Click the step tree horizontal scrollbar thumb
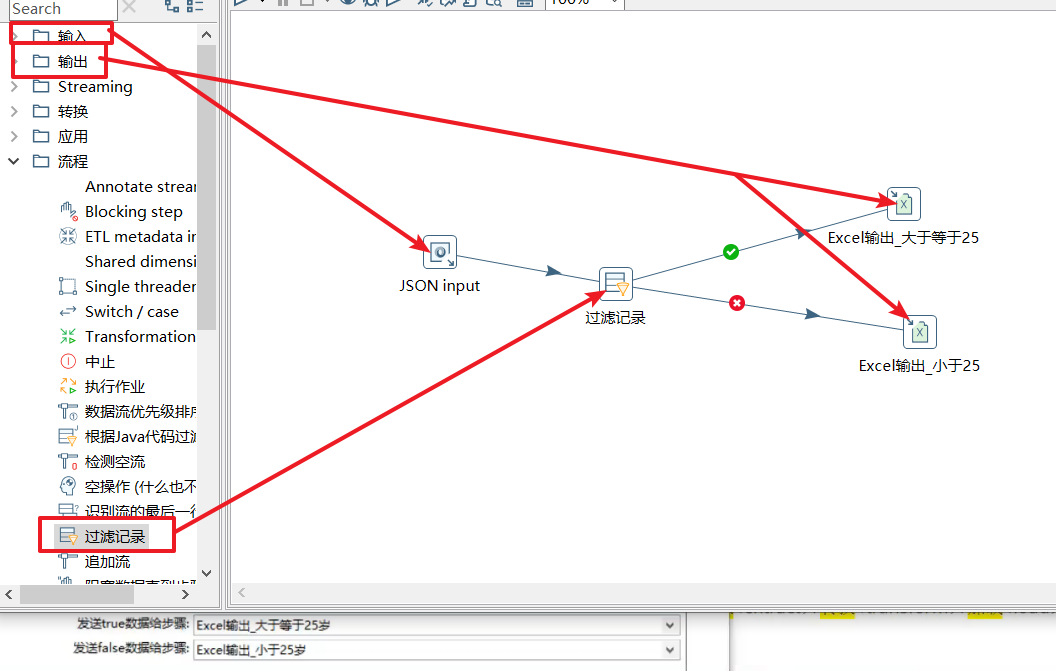The width and height of the screenshot is (1056, 671). tap(77, 594)
